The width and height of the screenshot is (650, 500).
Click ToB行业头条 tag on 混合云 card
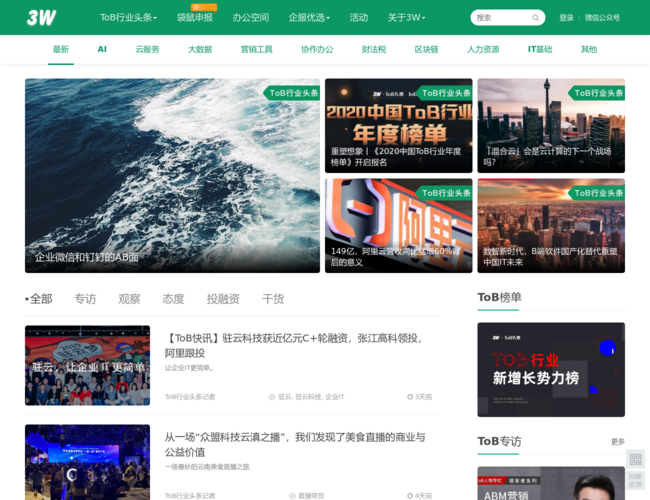[597, 93]
